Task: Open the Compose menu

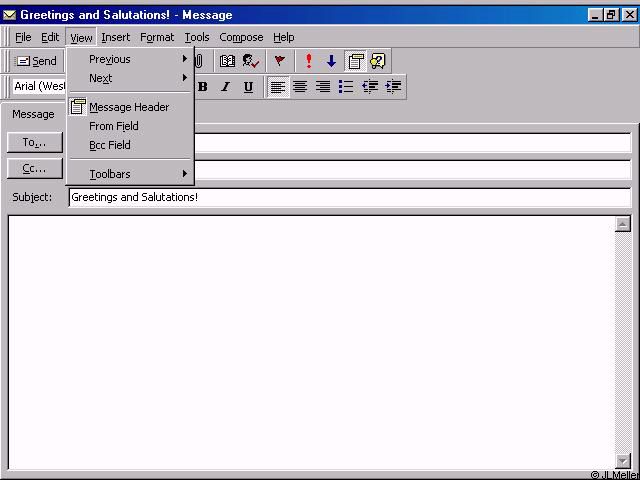Action: tap(241, 38)
